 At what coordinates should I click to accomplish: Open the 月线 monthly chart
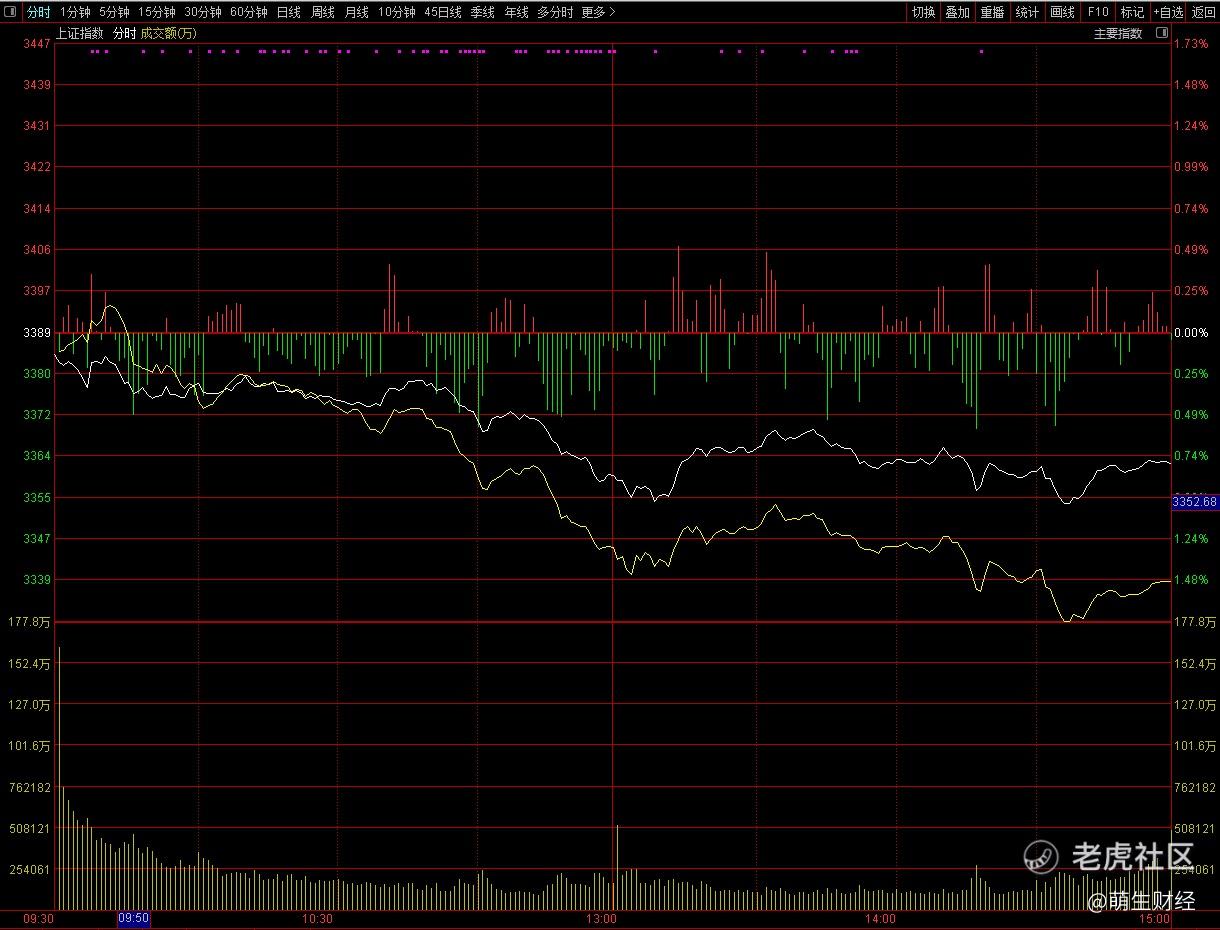click(357, 13)
